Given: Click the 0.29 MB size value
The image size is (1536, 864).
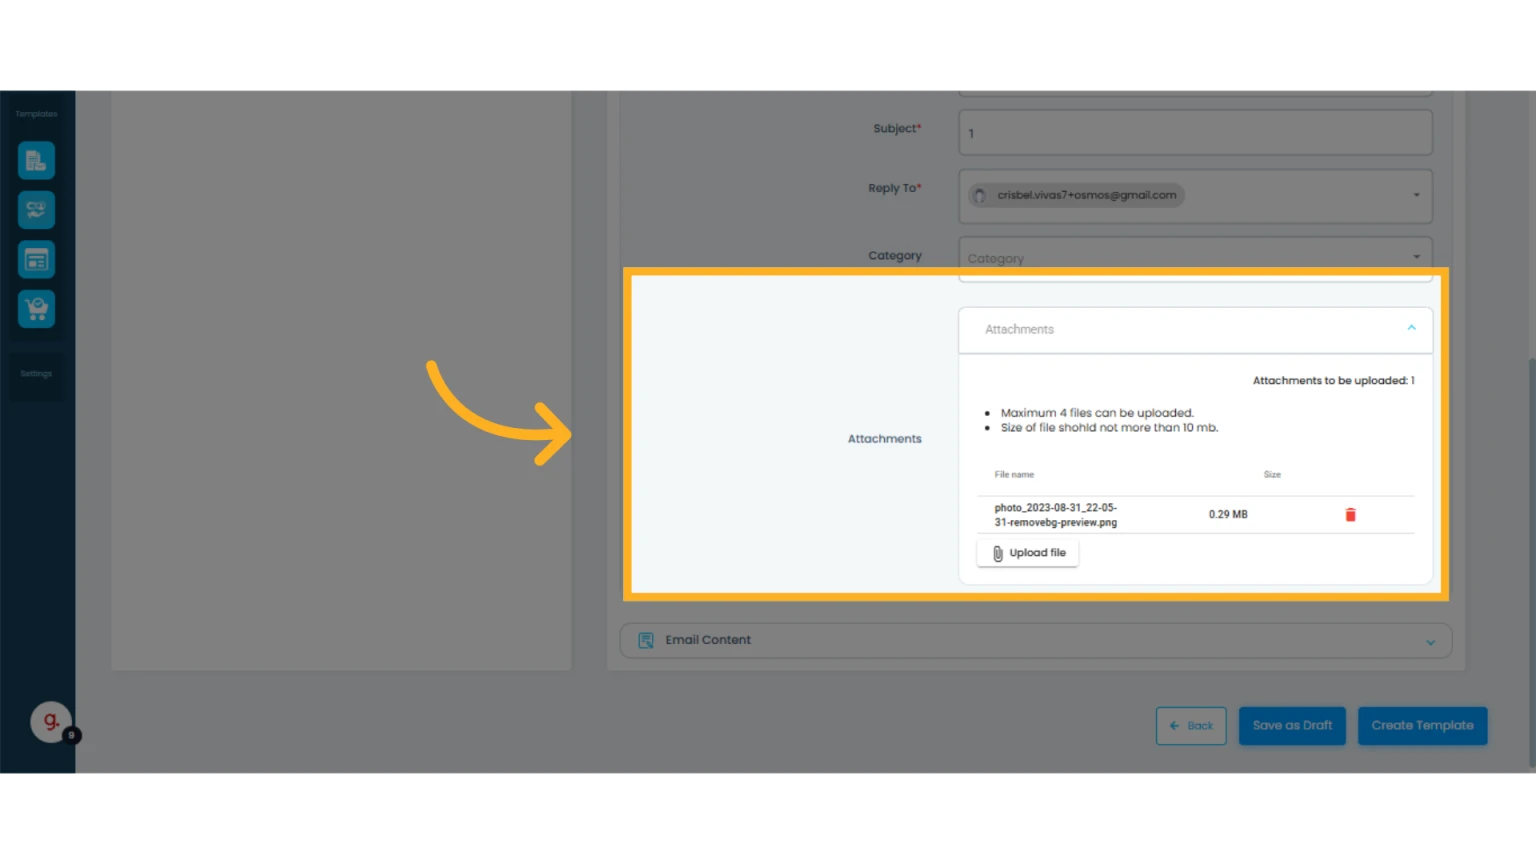Looking at the screenshot, I should pyautogui.click(x=1228, y=515).
